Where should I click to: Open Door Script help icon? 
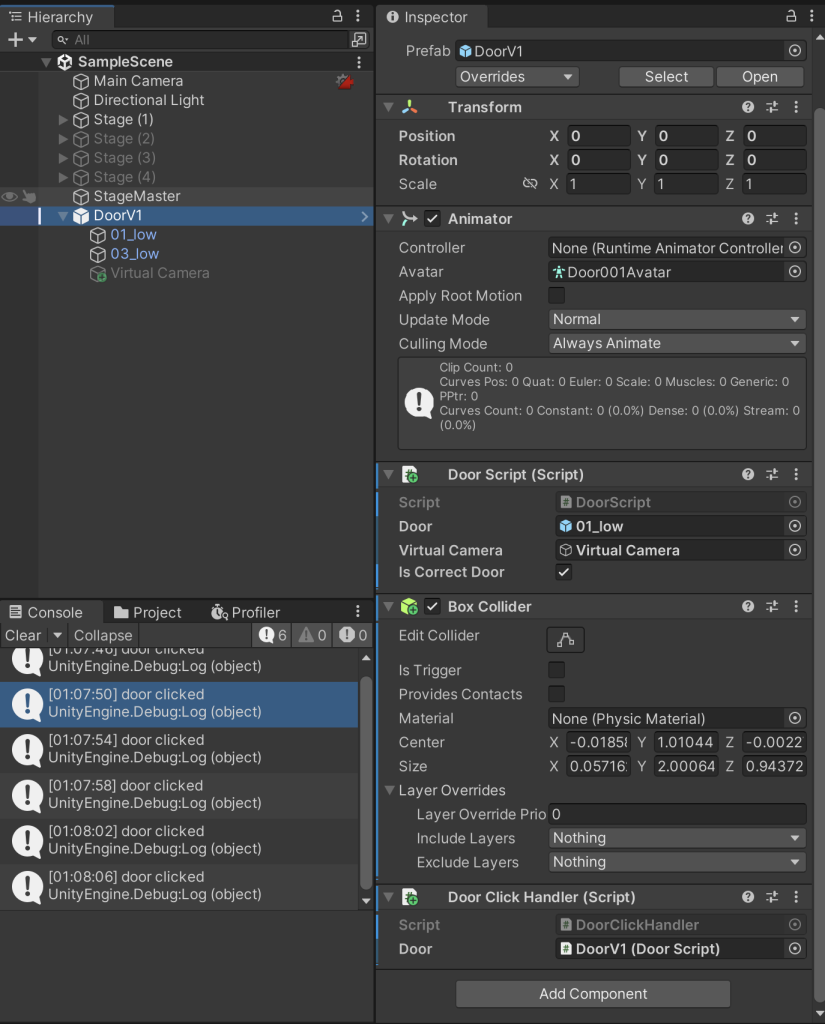(748, 475)
